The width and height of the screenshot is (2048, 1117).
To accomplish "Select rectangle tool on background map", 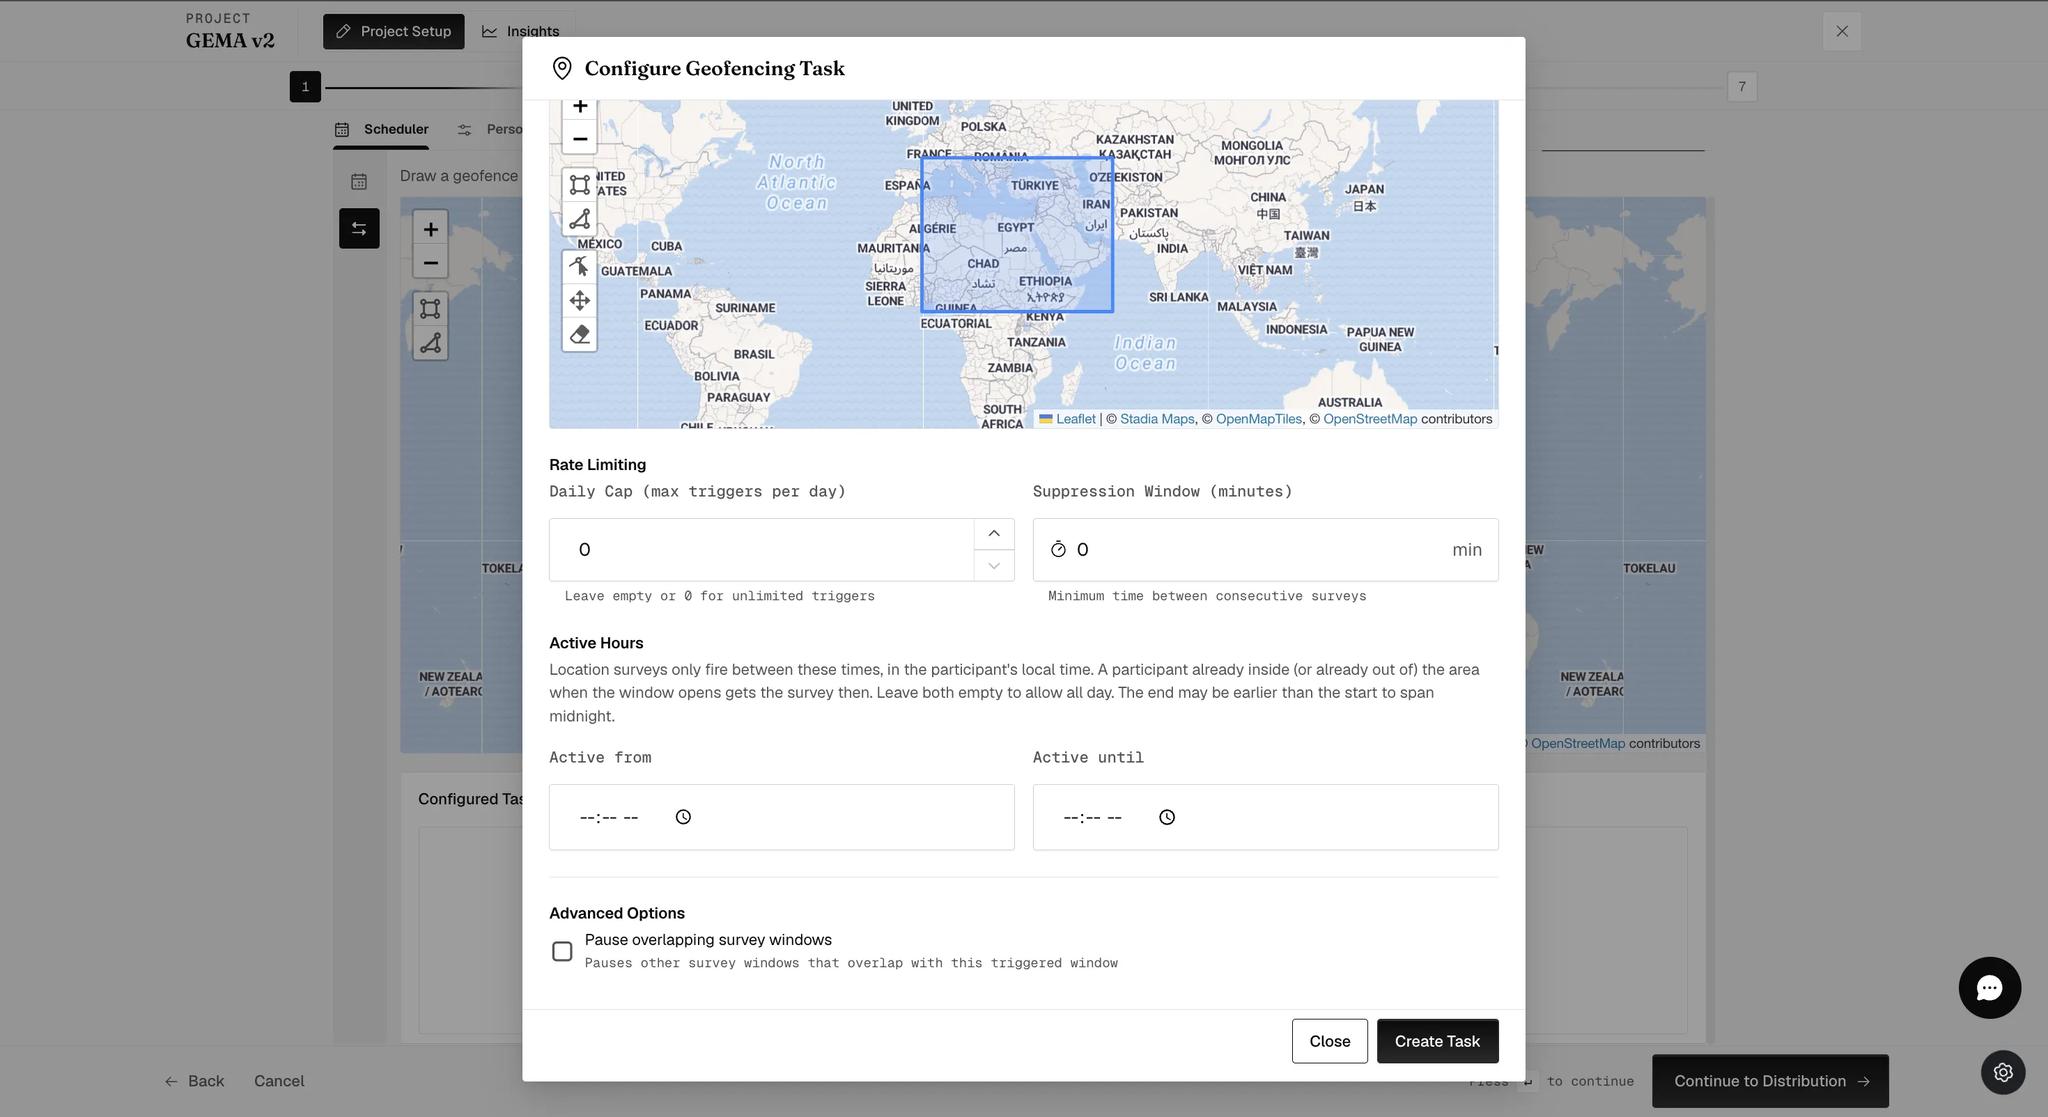I will (430, 309).
